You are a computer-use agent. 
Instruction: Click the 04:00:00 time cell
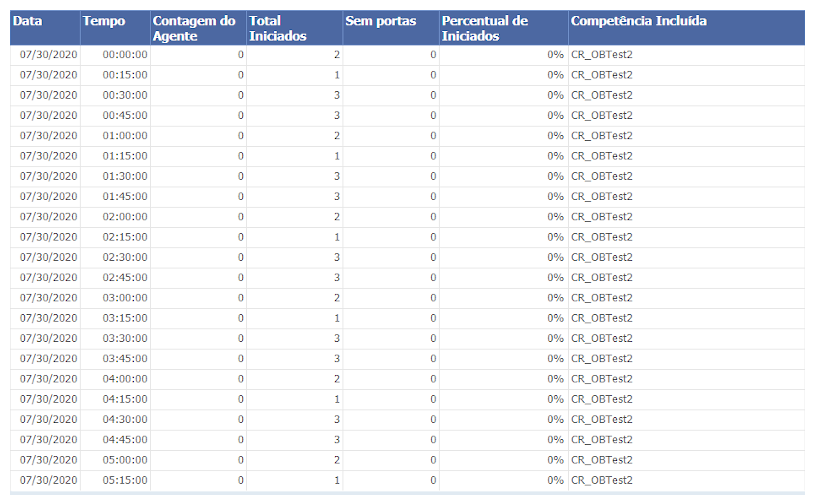tap(116, 380)
